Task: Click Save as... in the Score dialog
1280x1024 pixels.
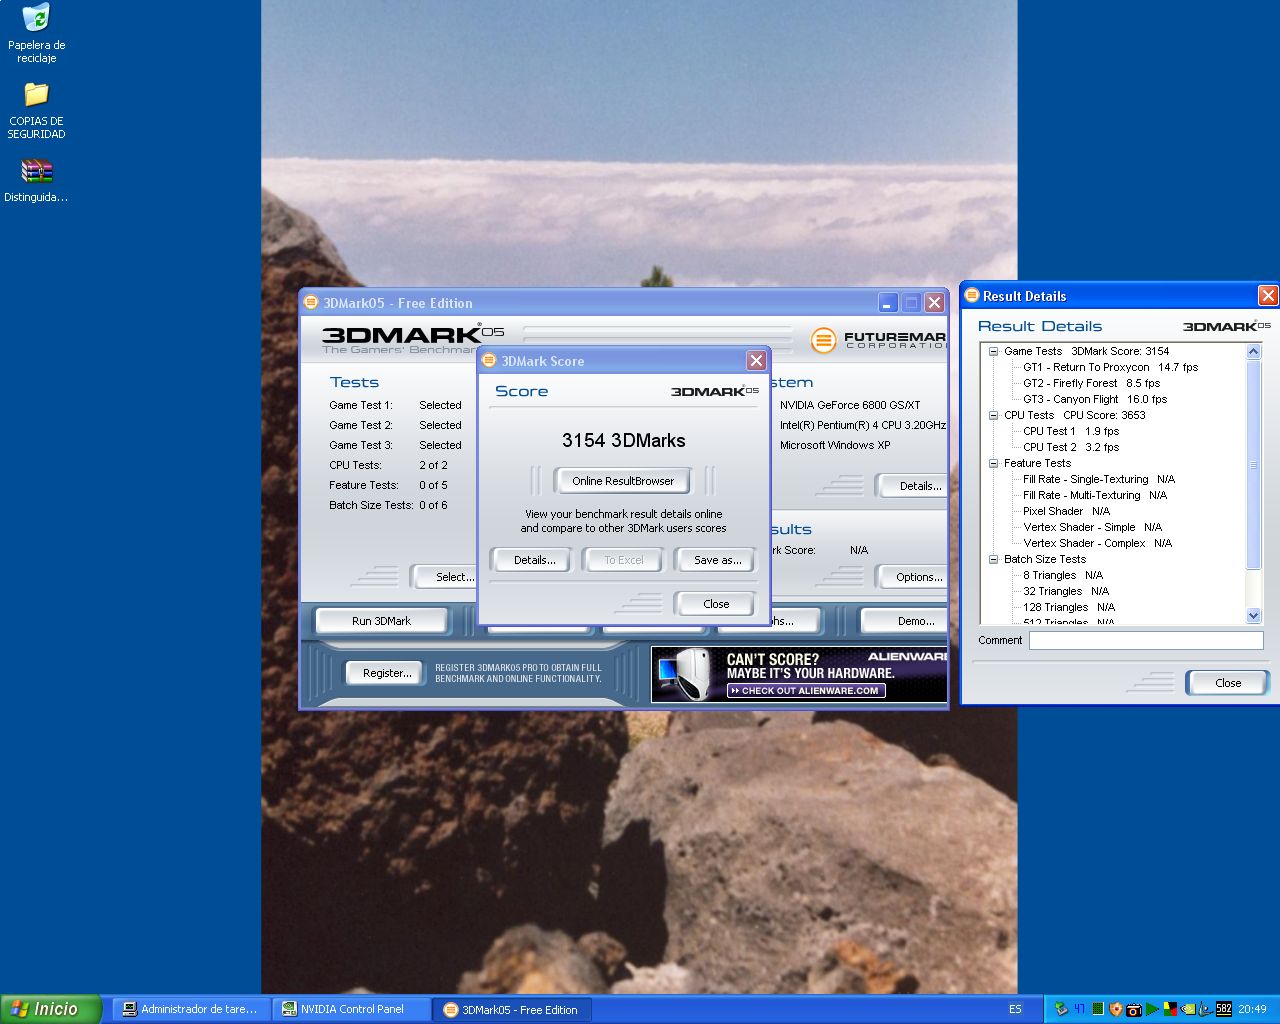Action: pyautogui.click(x=717, y=560)
